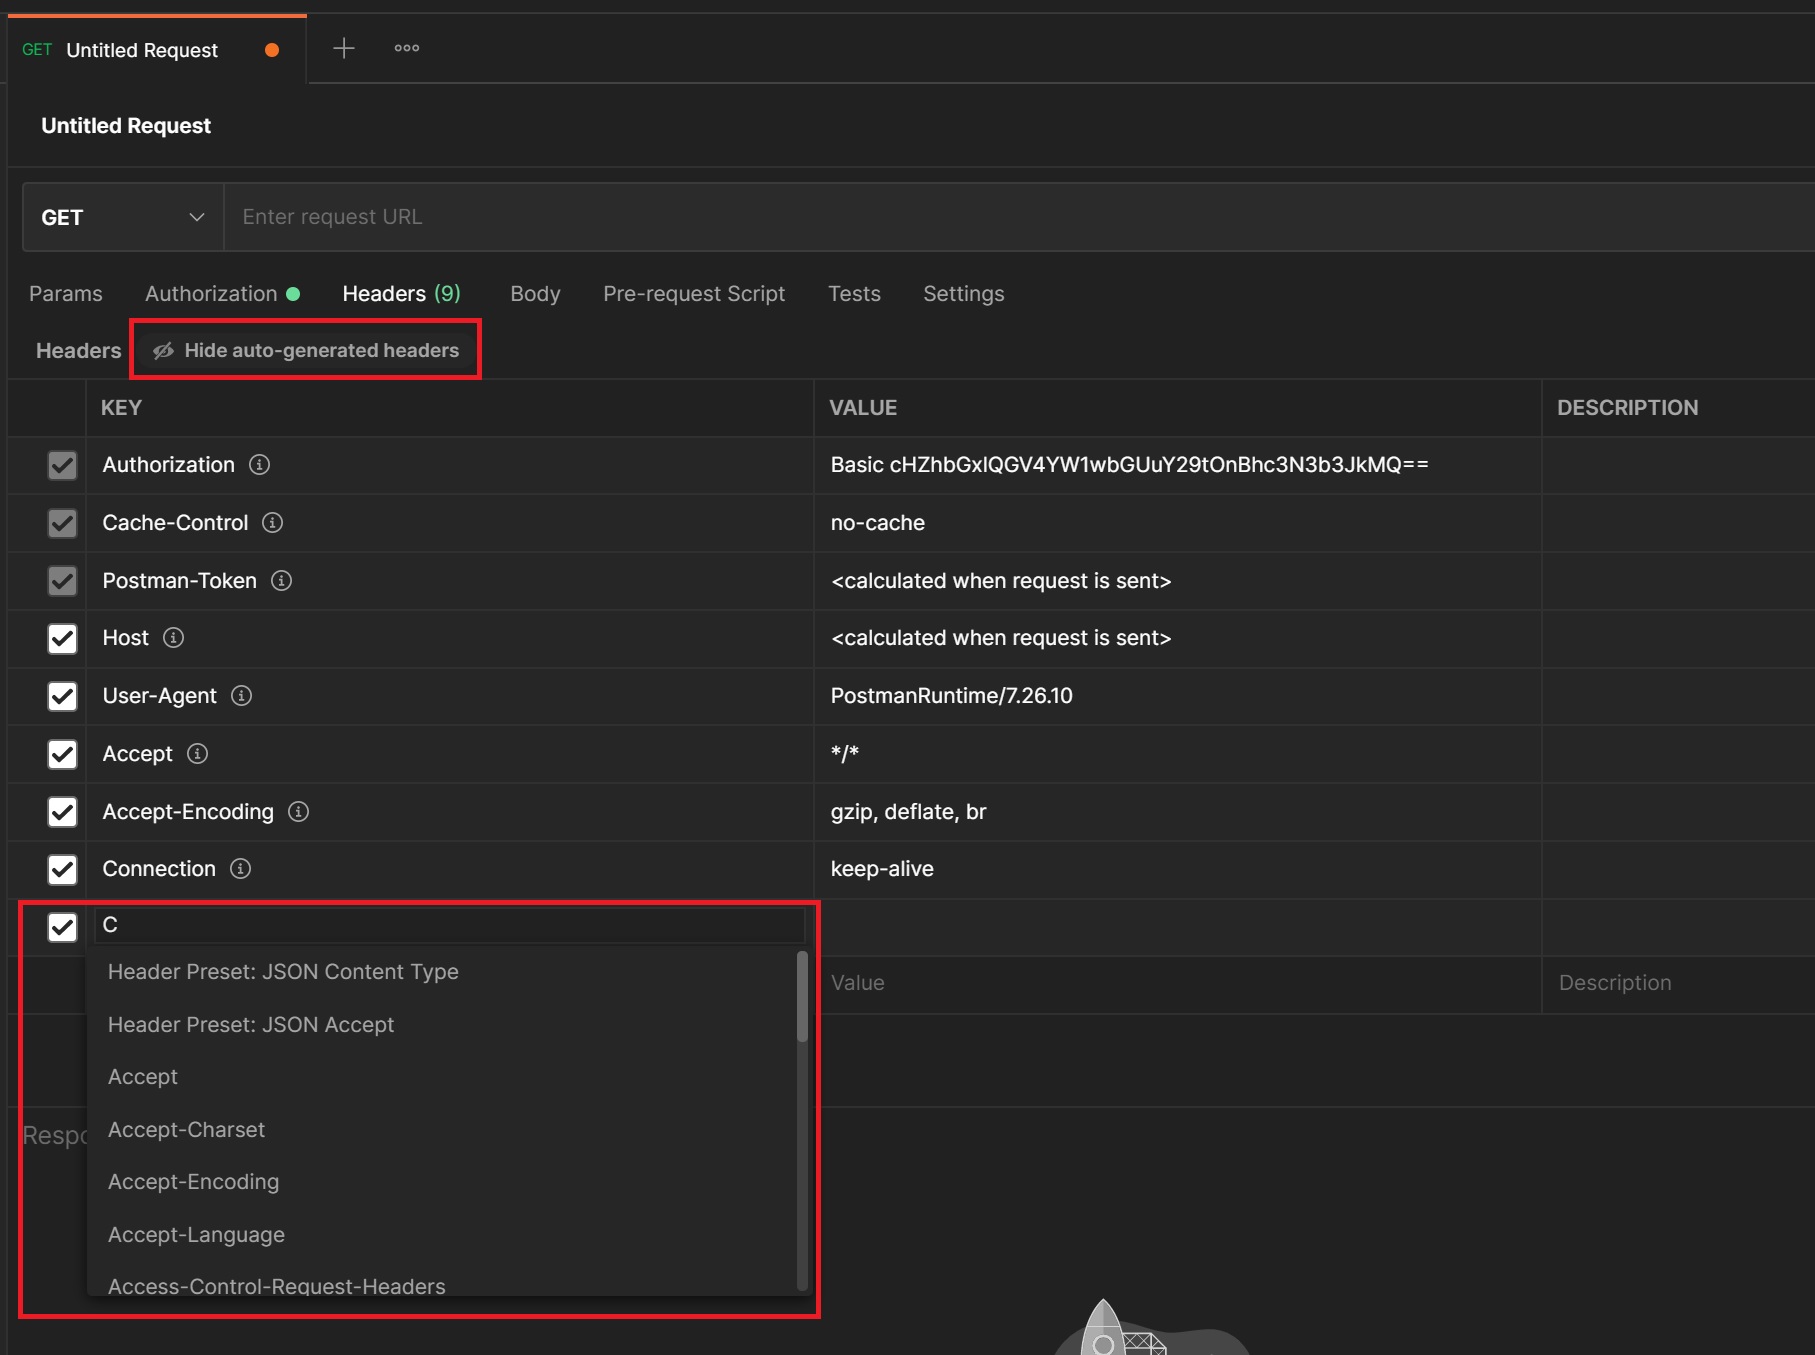1815x1355 pixels.
Task: View info for User-Agent header
Action: point(241,696)
